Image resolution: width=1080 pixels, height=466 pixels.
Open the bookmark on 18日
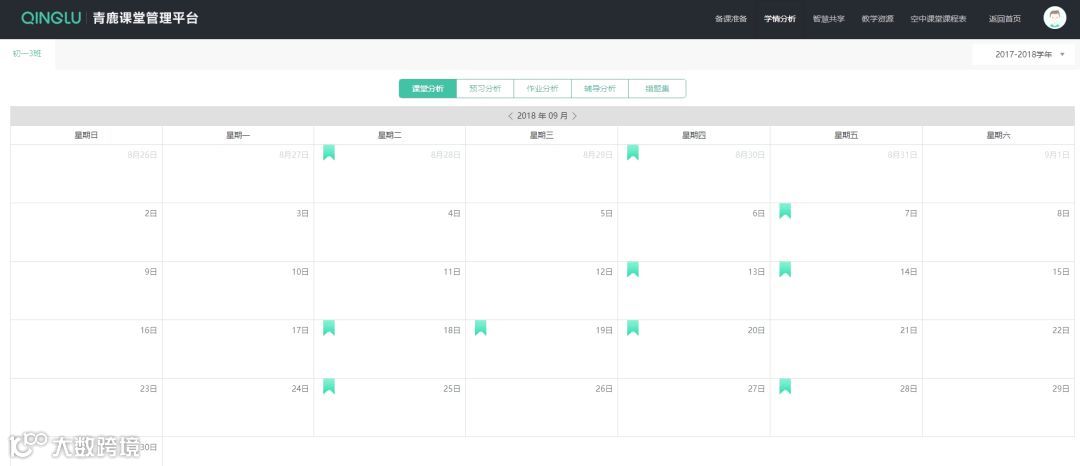(x=329, y=328)
